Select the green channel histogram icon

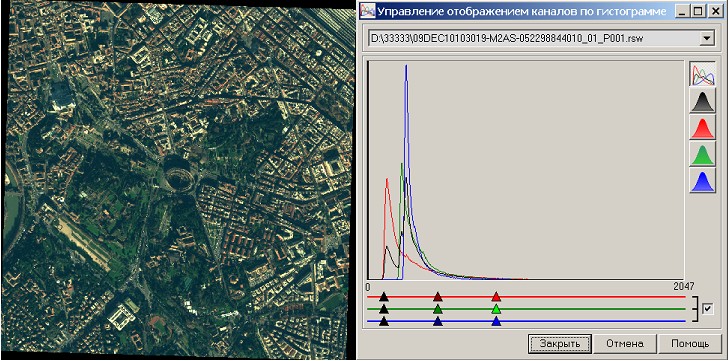(x=702, y=154)
